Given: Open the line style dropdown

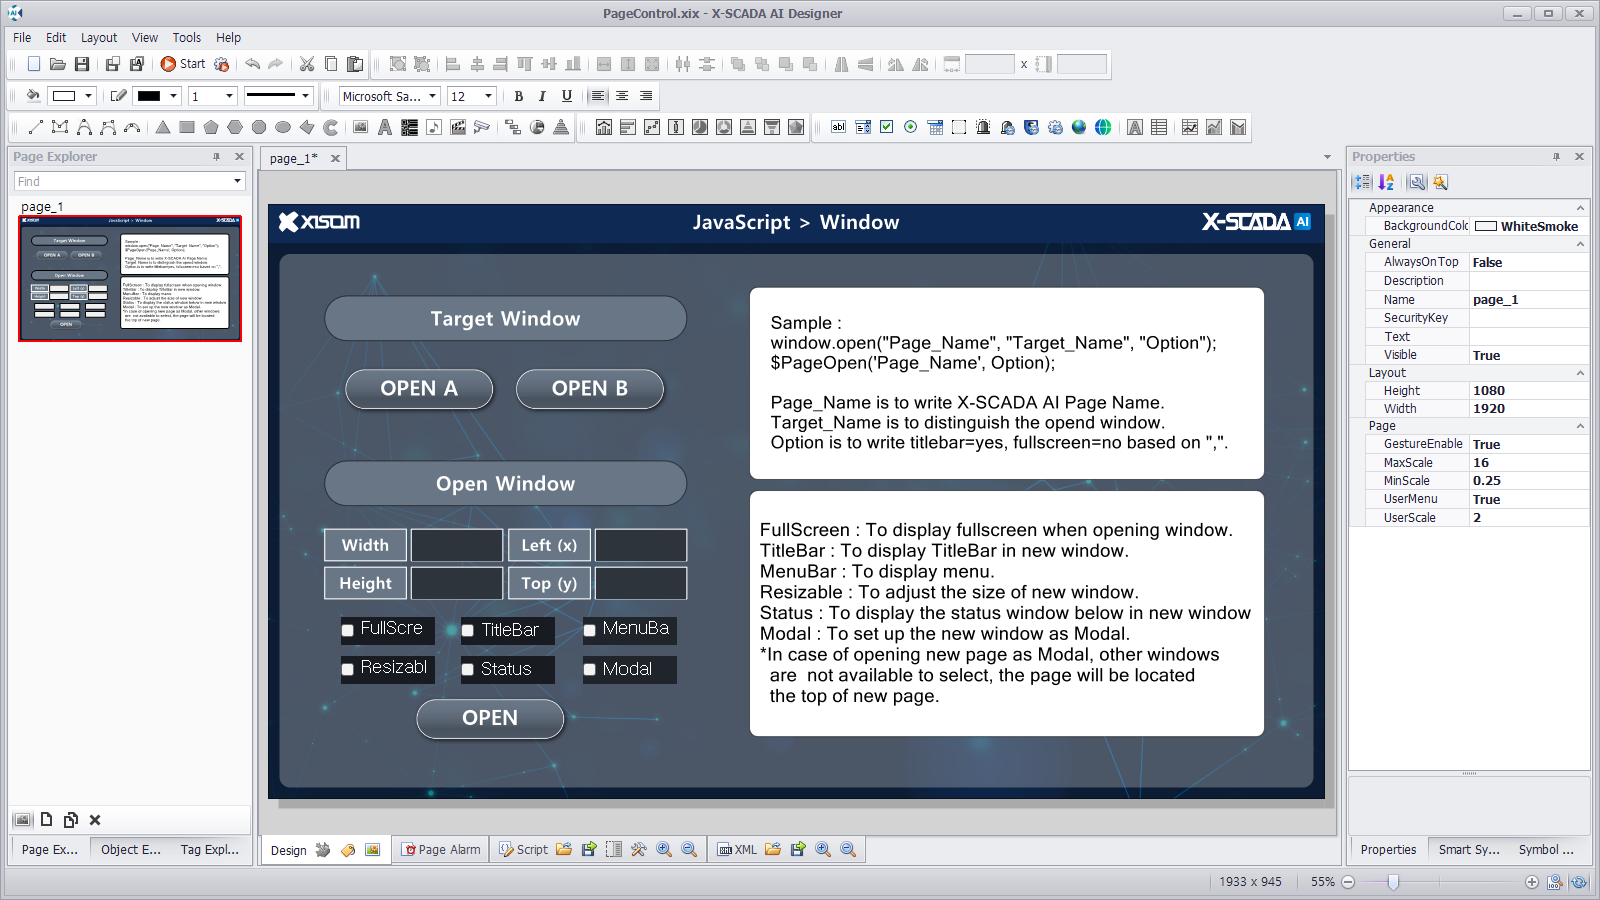Looking at the screenshot, I should (305, 96).
